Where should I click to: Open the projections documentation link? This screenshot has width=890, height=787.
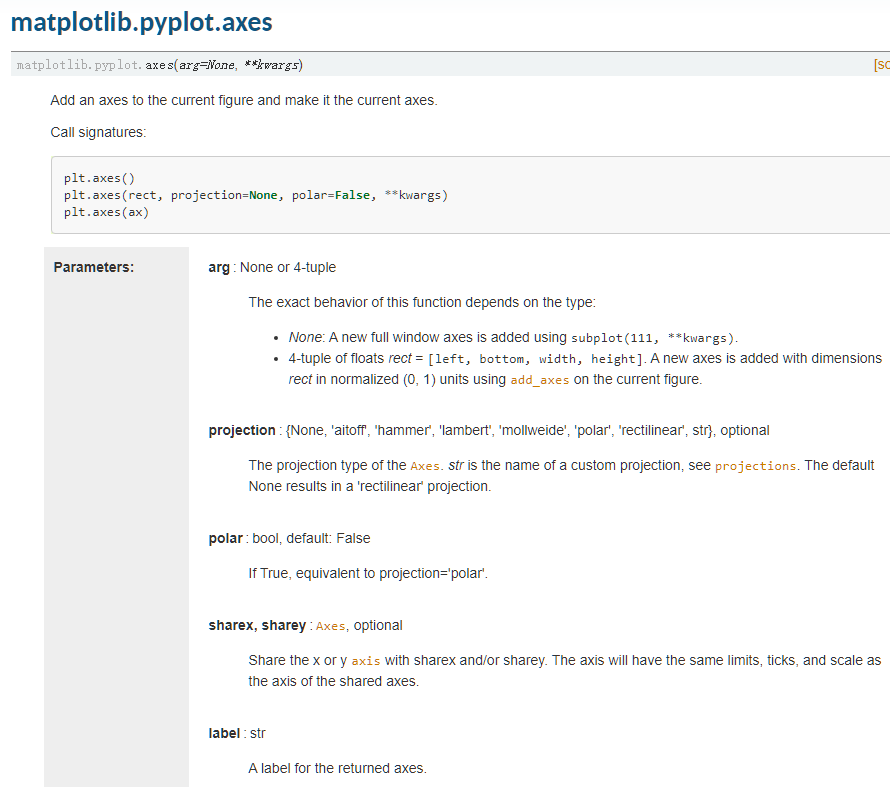coord(756,466)
